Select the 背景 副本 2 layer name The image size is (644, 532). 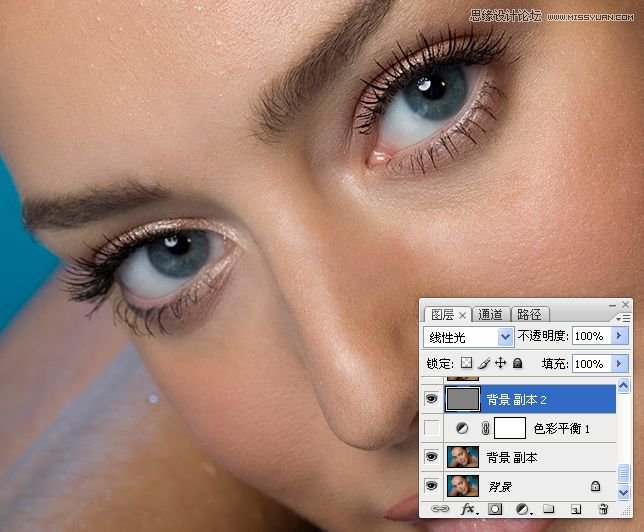click(516, 399)
